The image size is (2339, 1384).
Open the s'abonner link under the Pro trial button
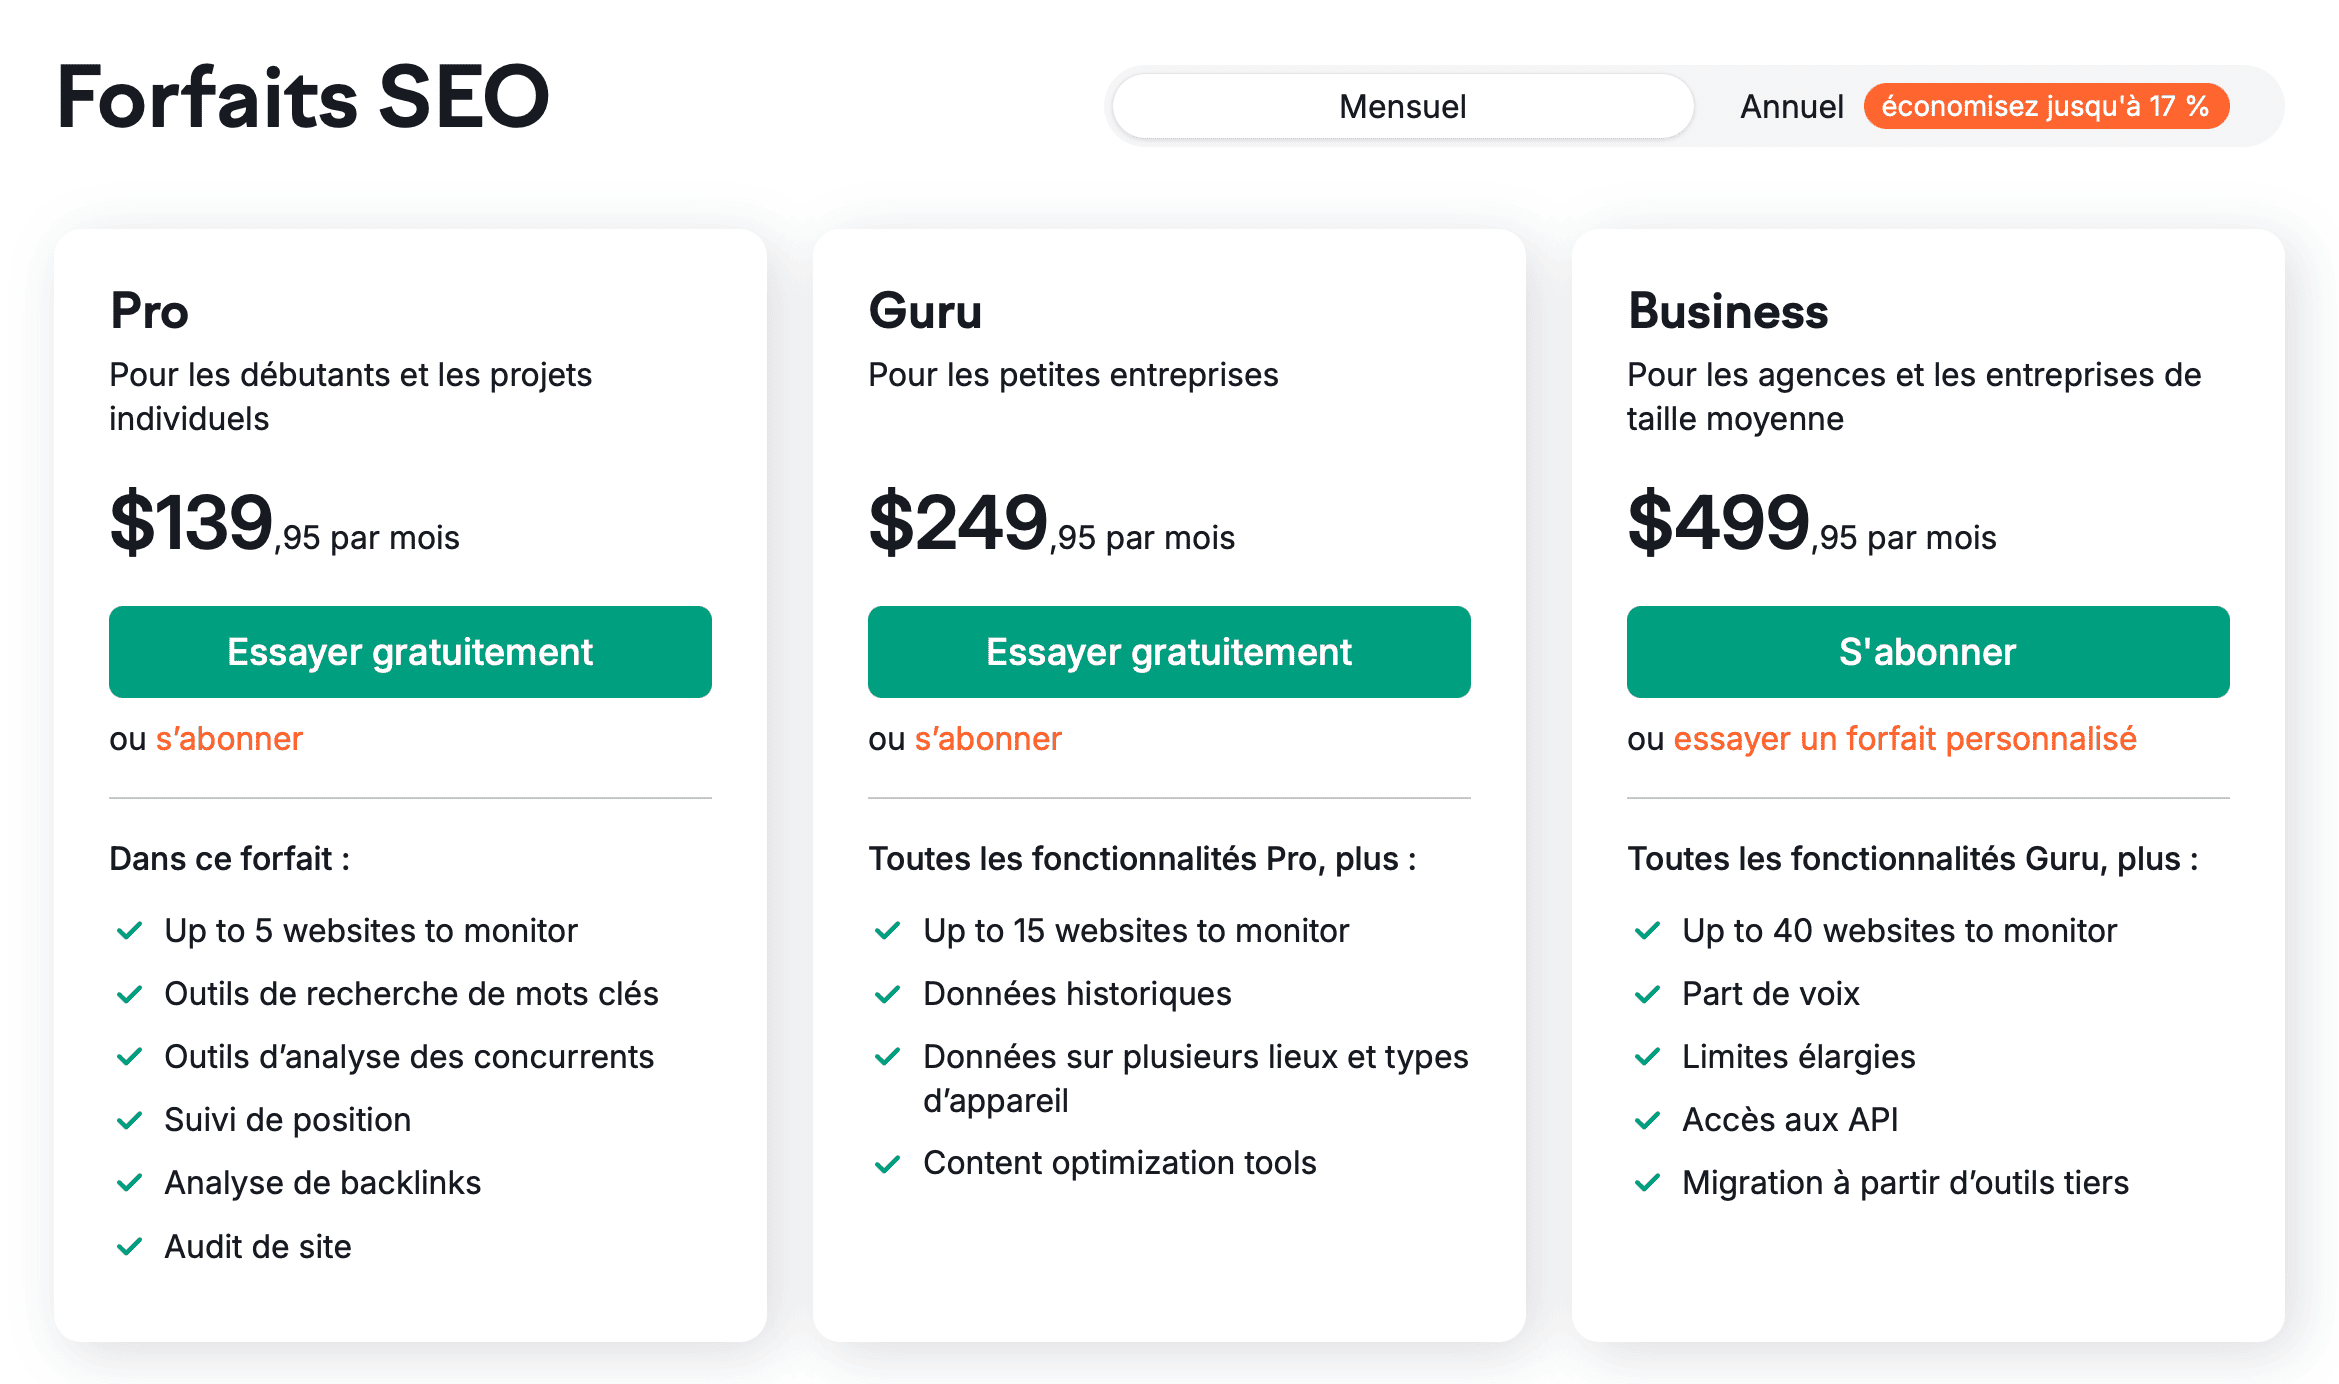pyautogui.click(x=229, y=739)
